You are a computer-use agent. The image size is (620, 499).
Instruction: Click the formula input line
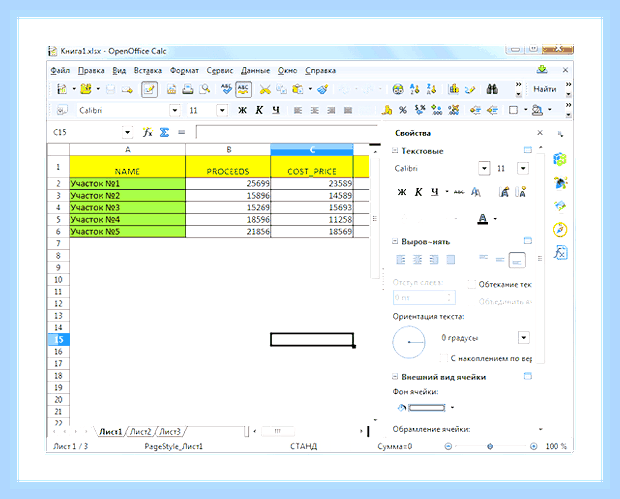[287, 132]
